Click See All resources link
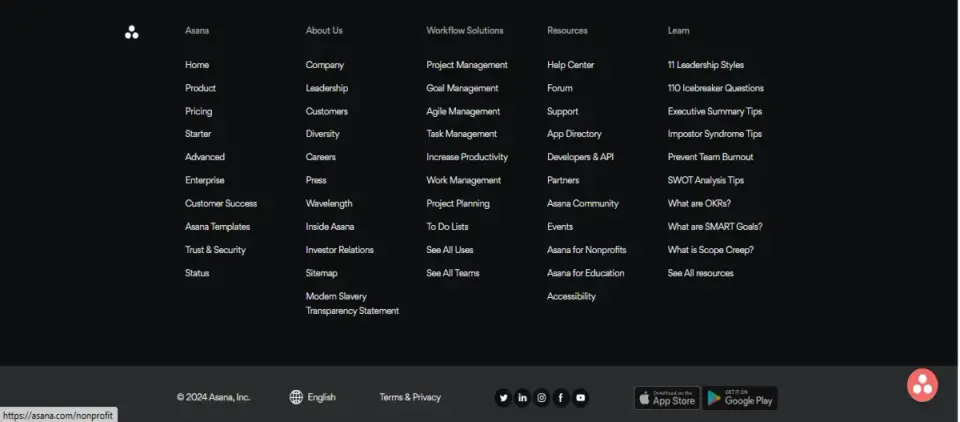This screenshot has height=422, width=960. 700,273
